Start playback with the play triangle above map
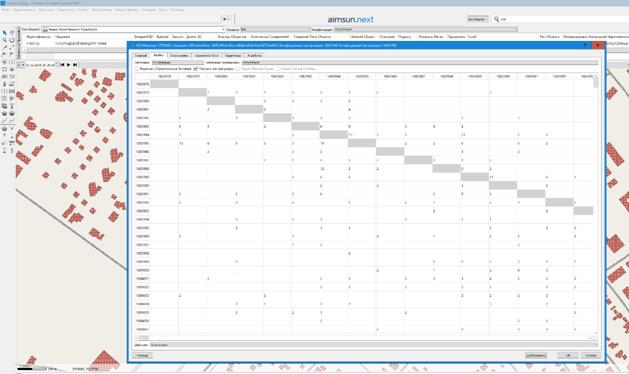 69,65
